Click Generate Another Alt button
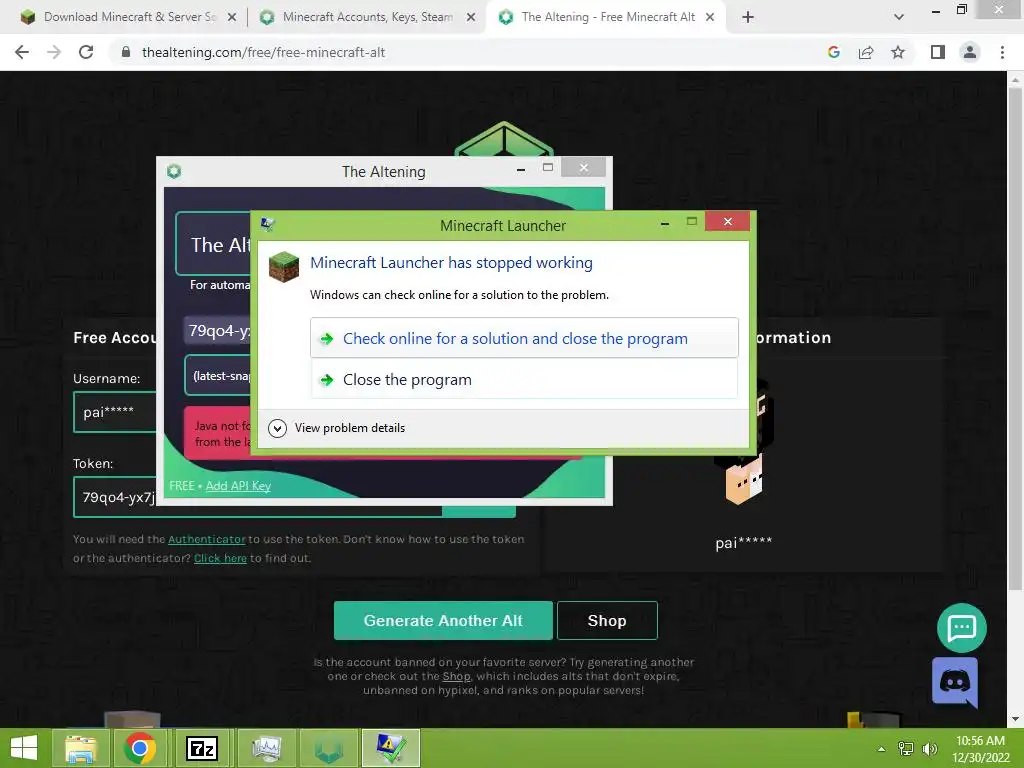 (443, 620)
